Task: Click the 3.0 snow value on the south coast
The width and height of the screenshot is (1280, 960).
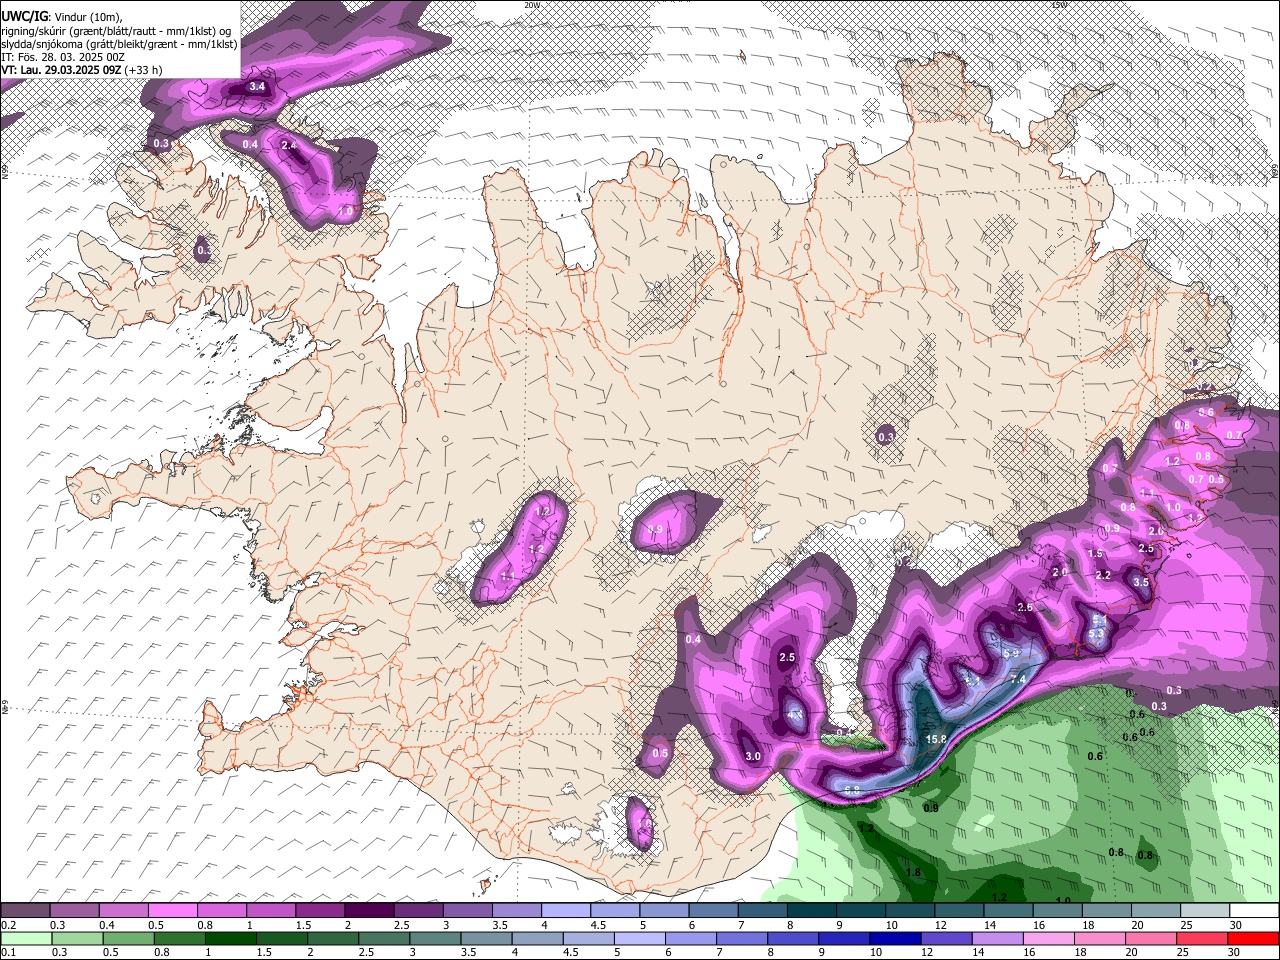Action: [x=753, y=757]
